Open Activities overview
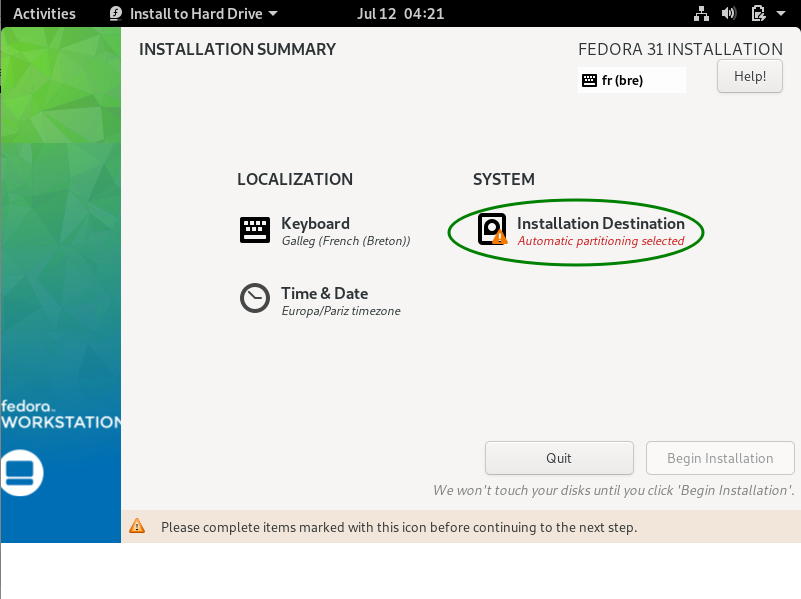 (x=44, y=13)
